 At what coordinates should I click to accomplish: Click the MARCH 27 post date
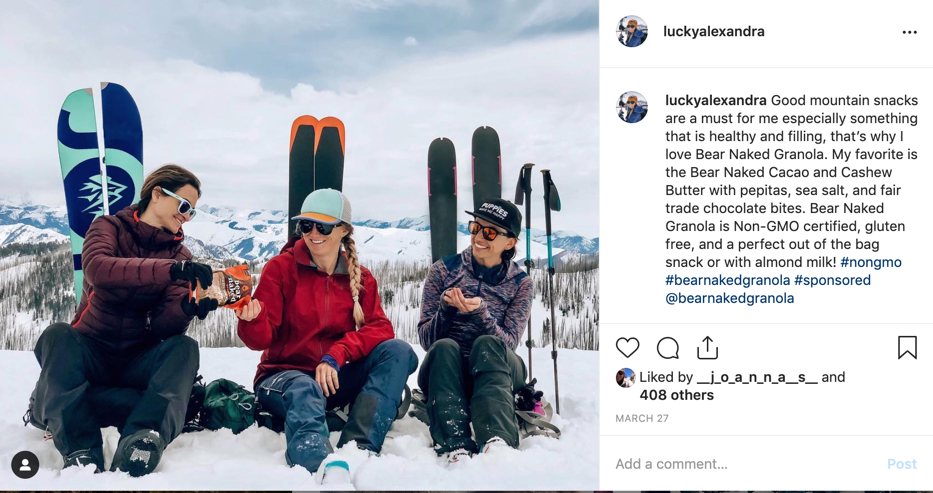tap(642, 419)
